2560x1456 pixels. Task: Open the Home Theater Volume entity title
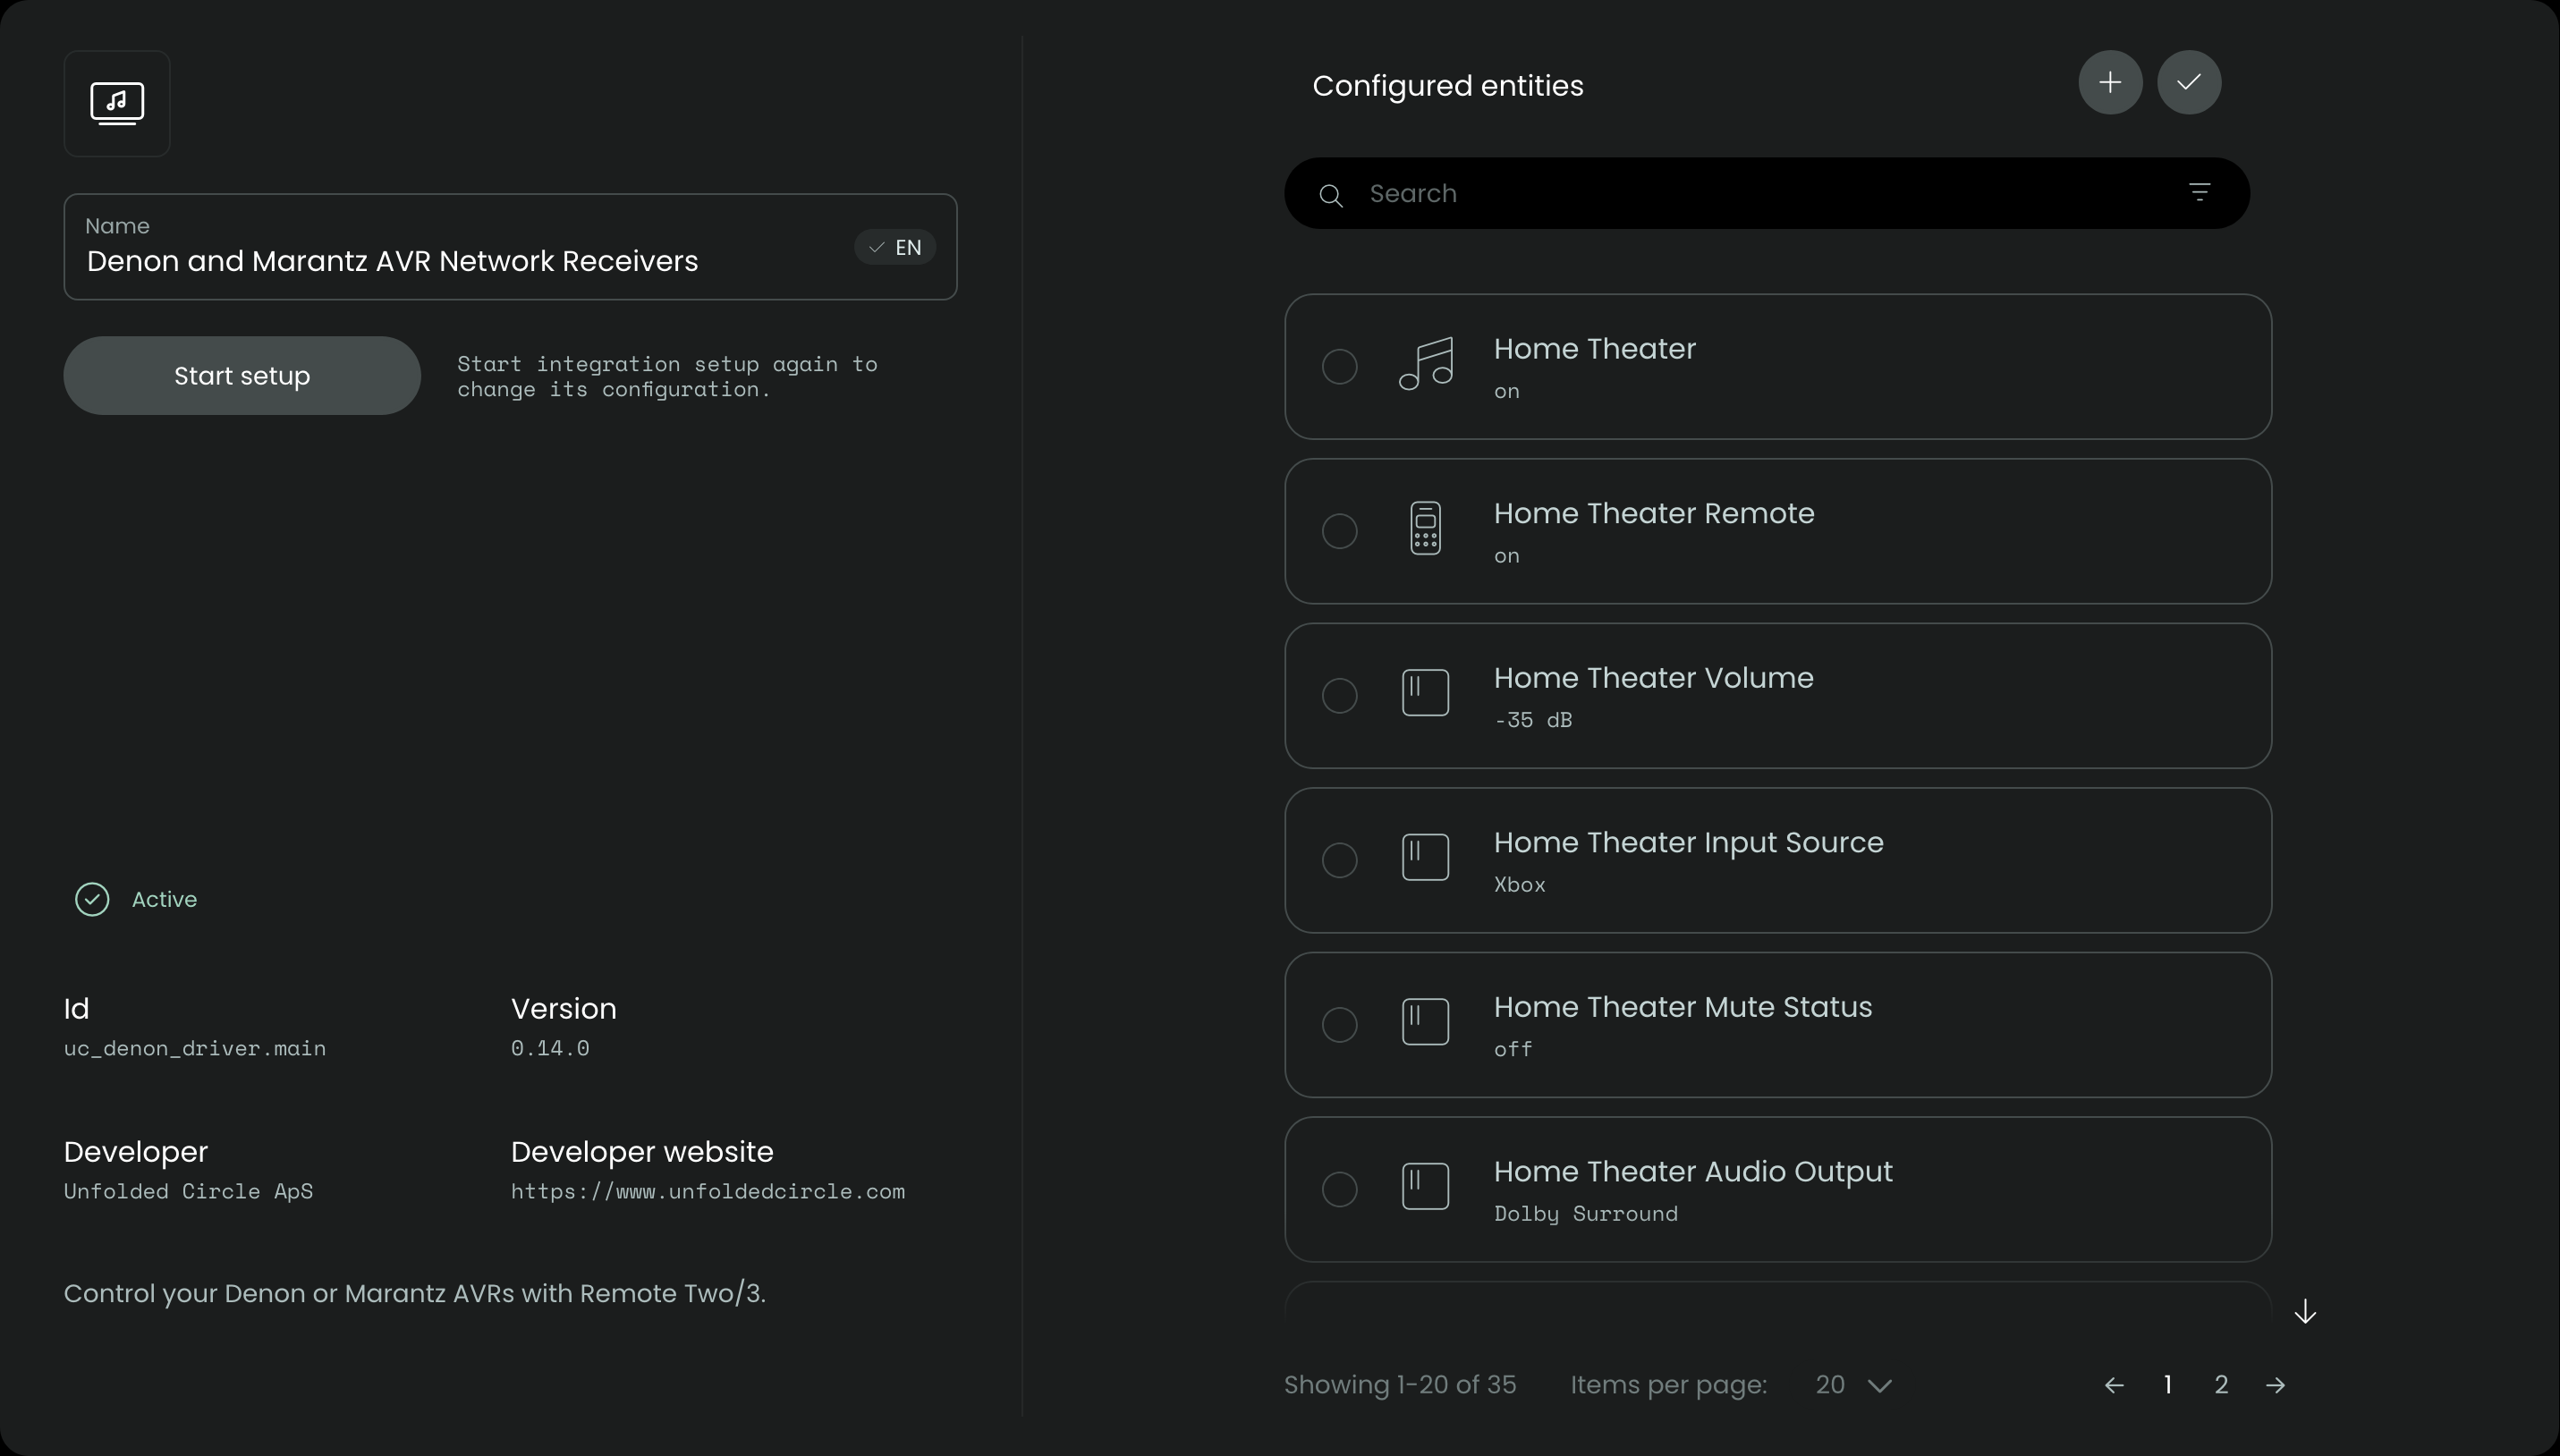coord(1654,678)
